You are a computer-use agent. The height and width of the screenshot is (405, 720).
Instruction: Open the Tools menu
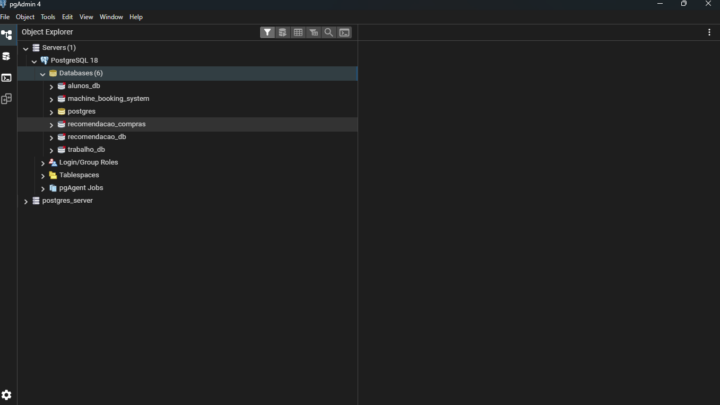click(48, 17)
